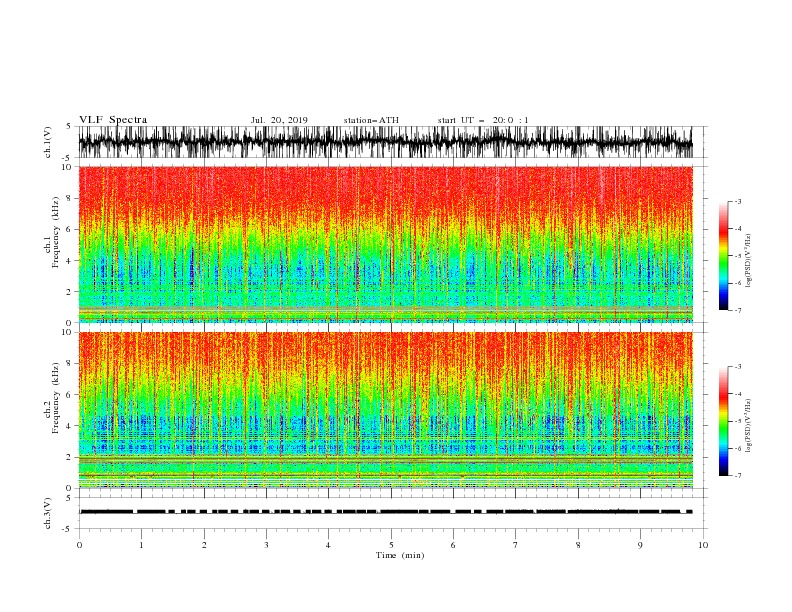Click the "start UT = 20:0 :1" text

[483, 120]
